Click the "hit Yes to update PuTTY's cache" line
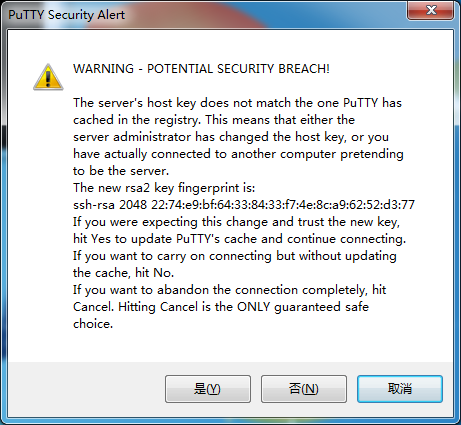The image size is (461, 425). (239, 239)
